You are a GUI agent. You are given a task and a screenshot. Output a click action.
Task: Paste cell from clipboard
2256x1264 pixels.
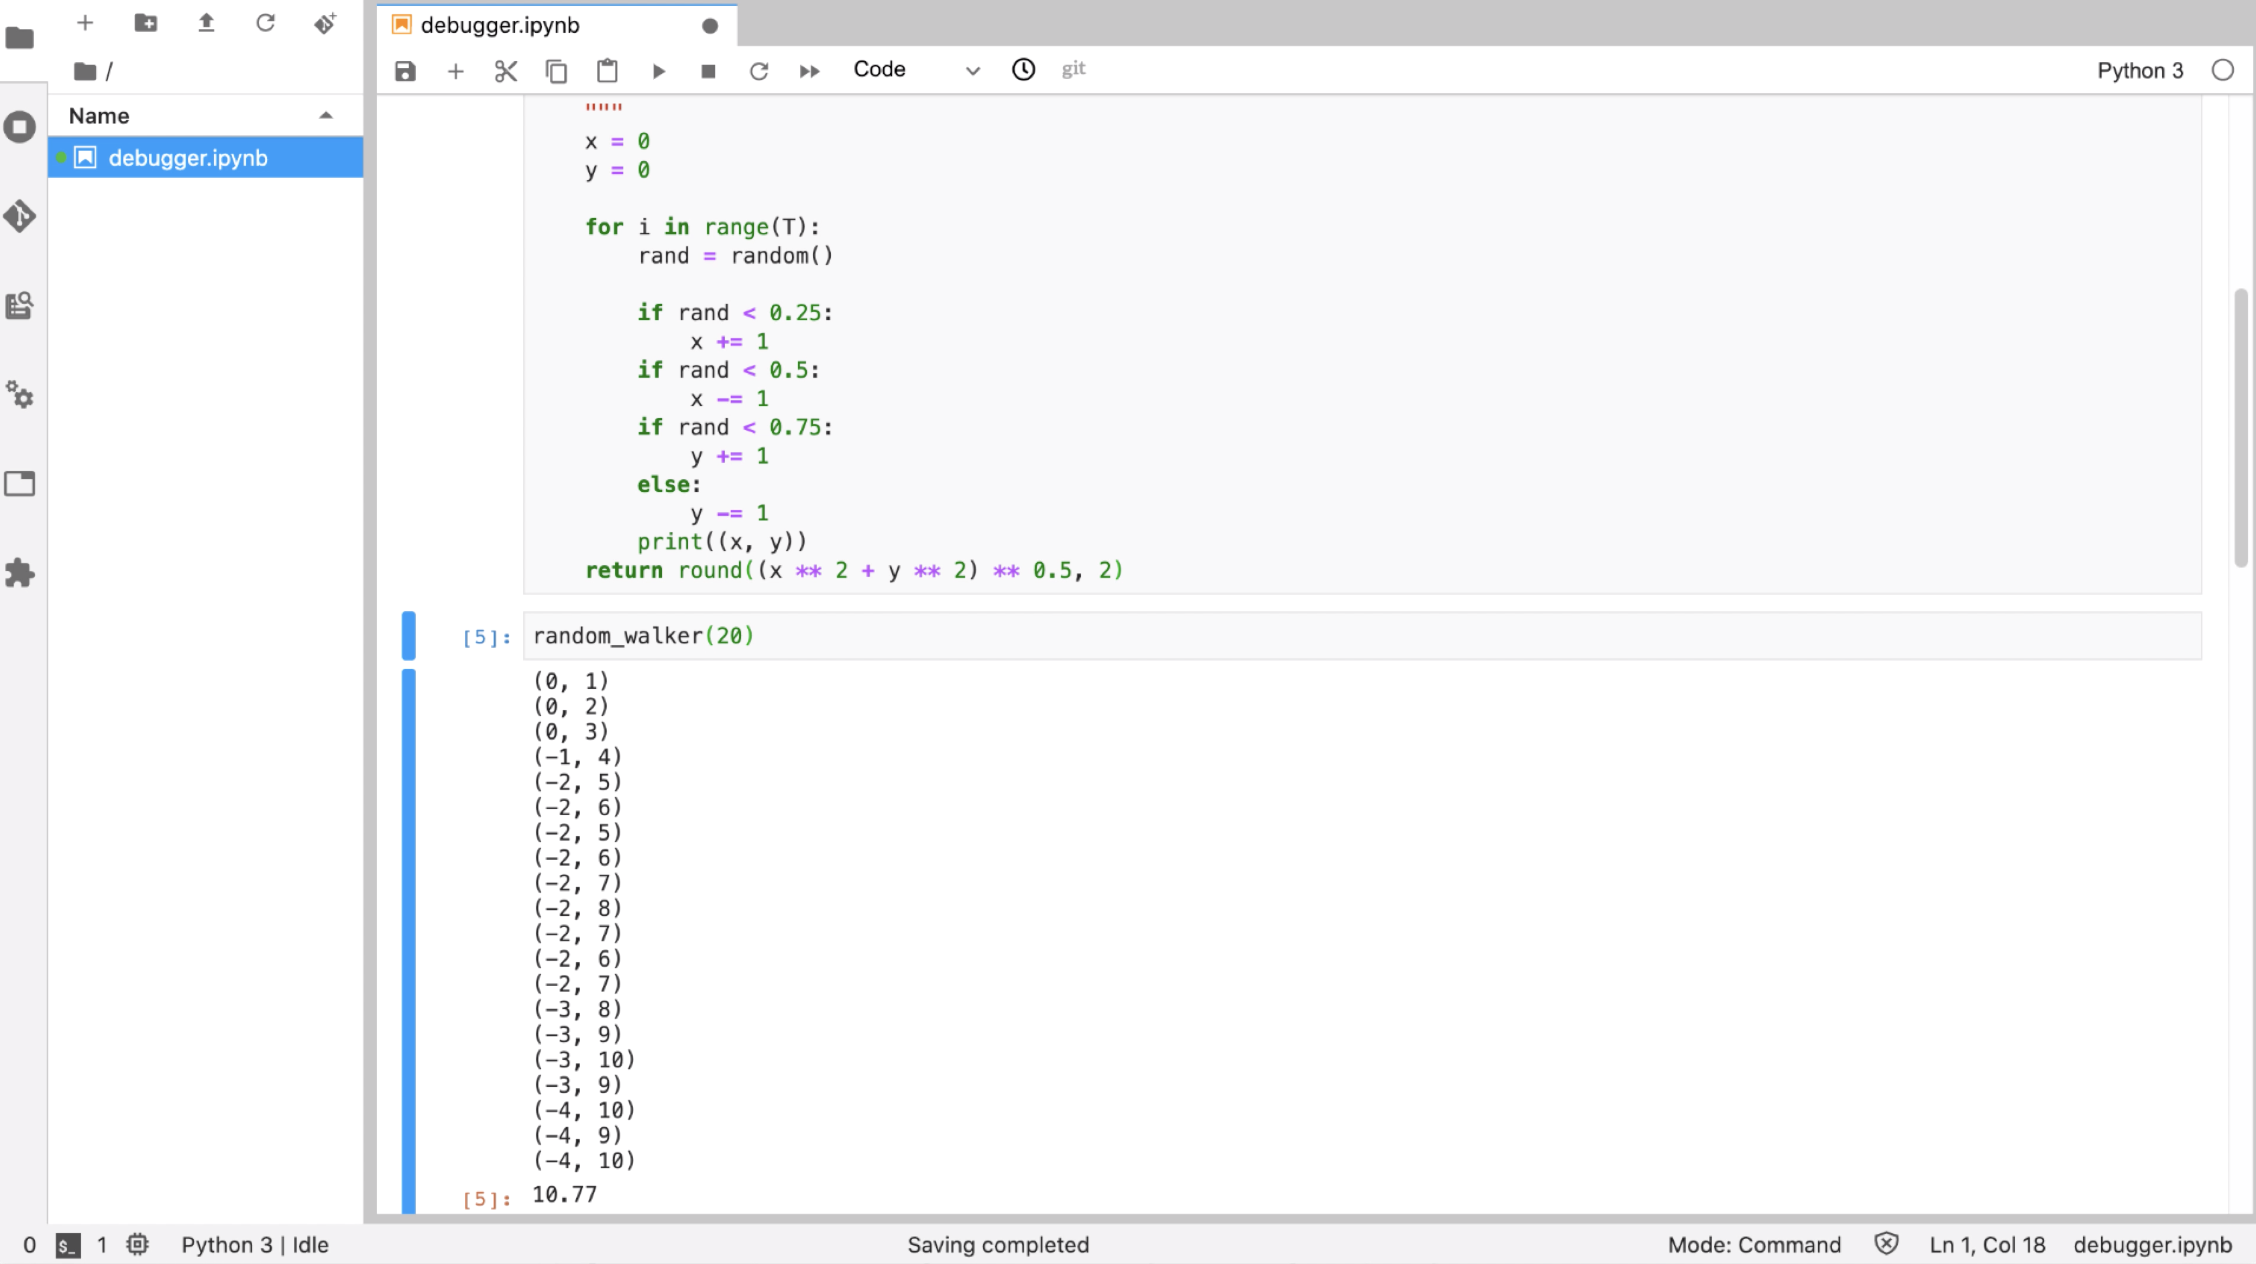pyautogui.click(x=607, y=71)
